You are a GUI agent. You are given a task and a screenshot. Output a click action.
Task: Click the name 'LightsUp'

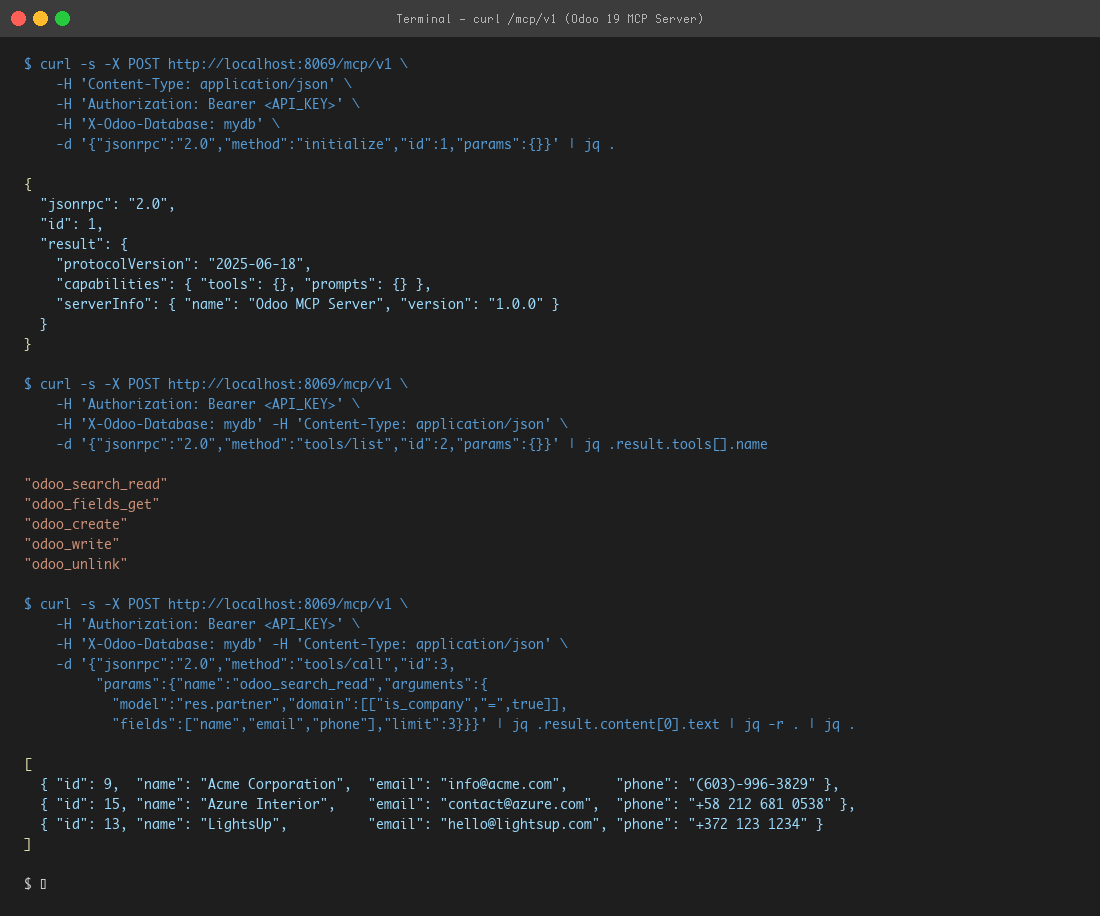point(240,824)
